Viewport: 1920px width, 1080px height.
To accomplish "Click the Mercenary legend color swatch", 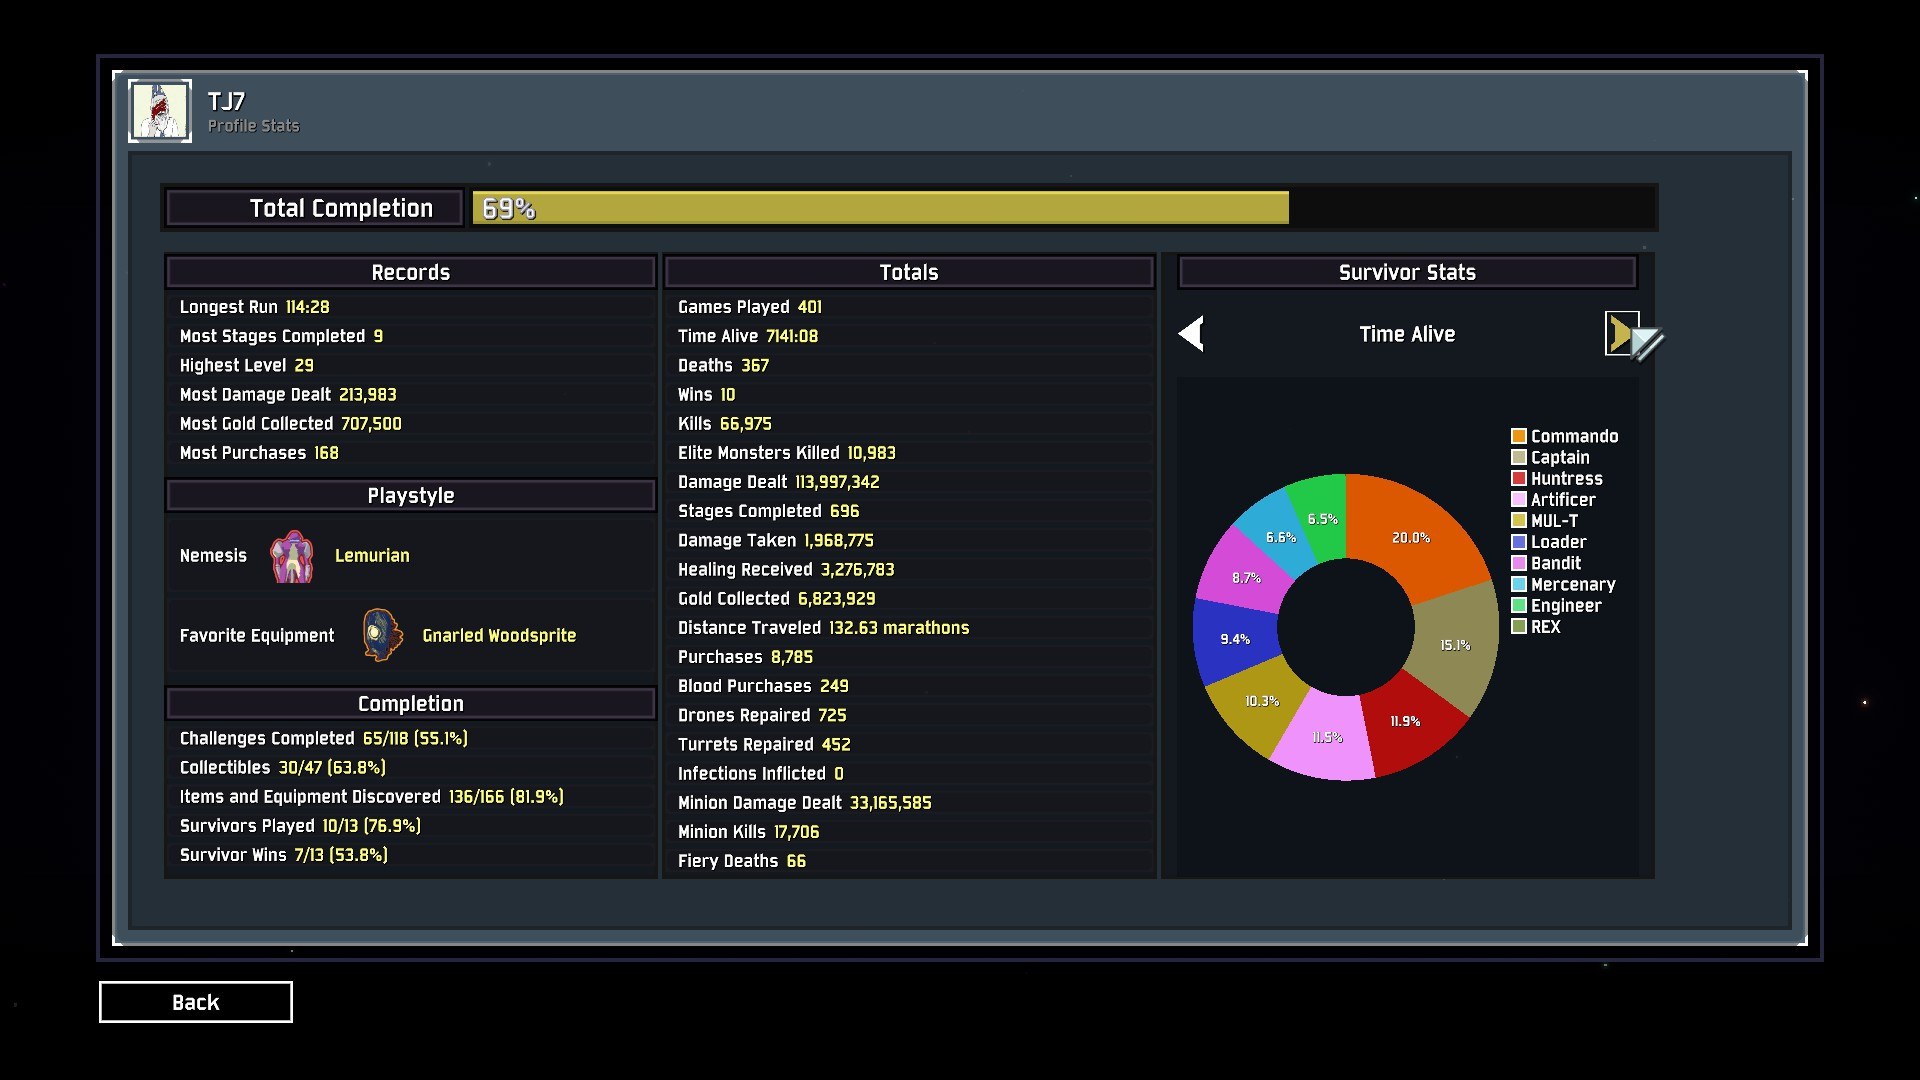I will click(1518, 585).
